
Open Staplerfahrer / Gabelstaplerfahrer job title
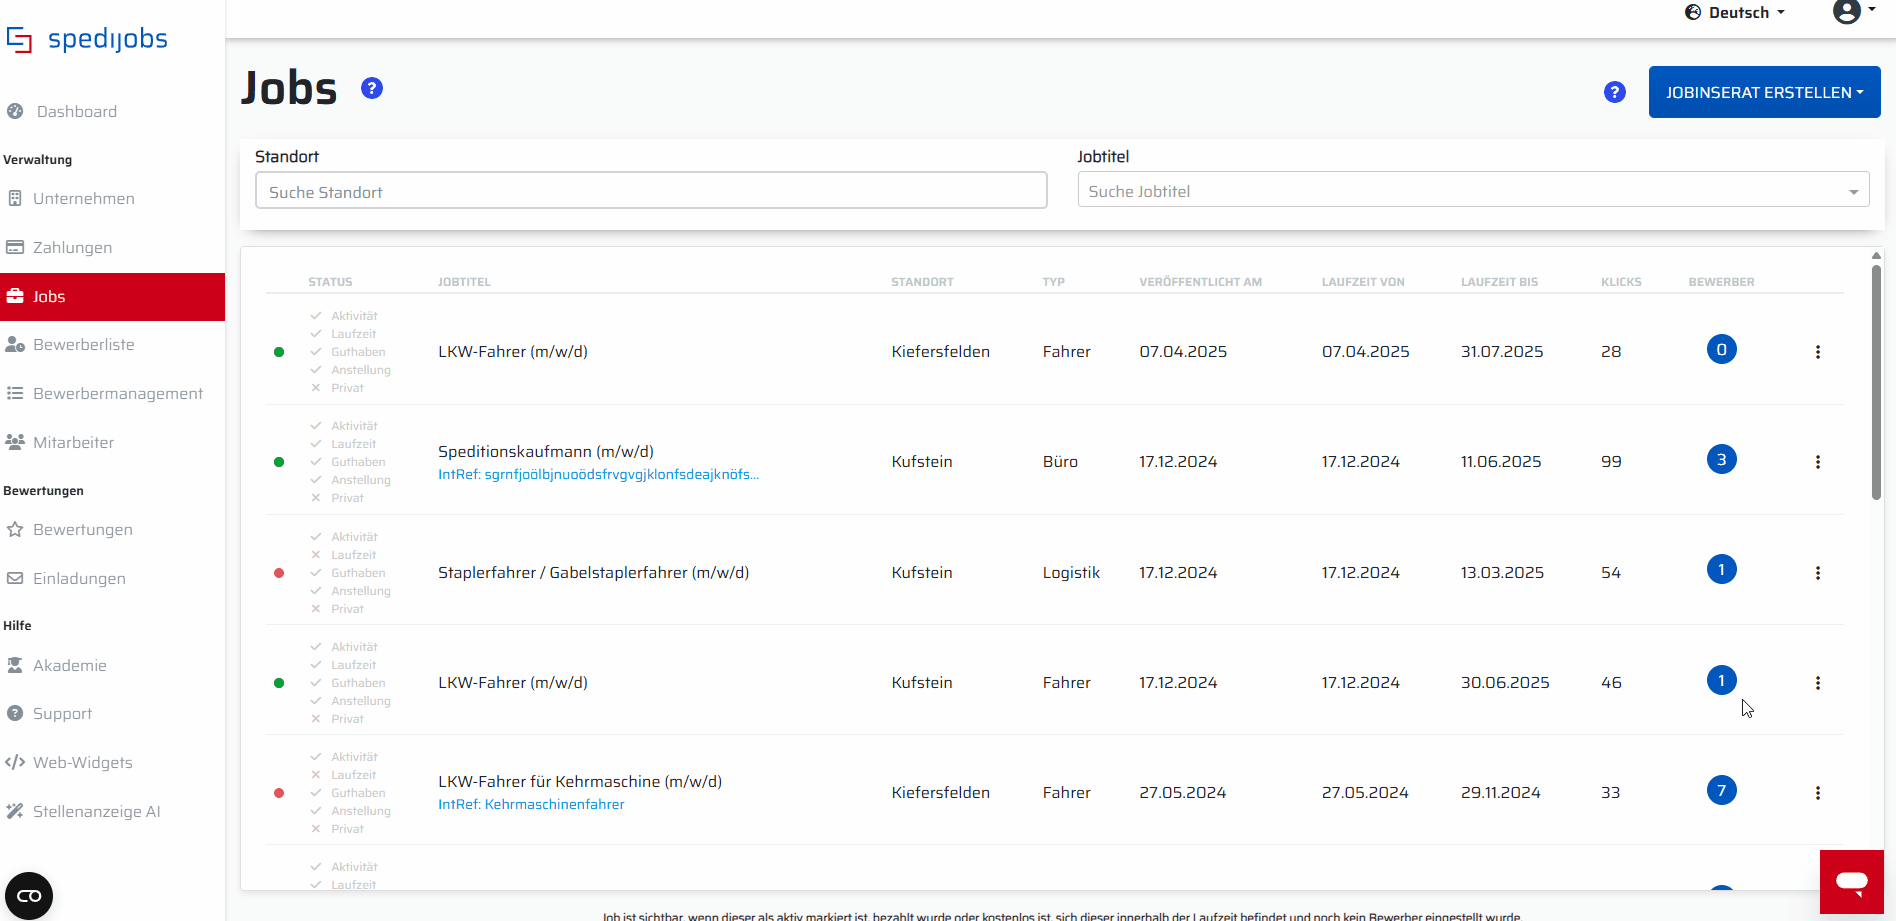tap(593, 572)
